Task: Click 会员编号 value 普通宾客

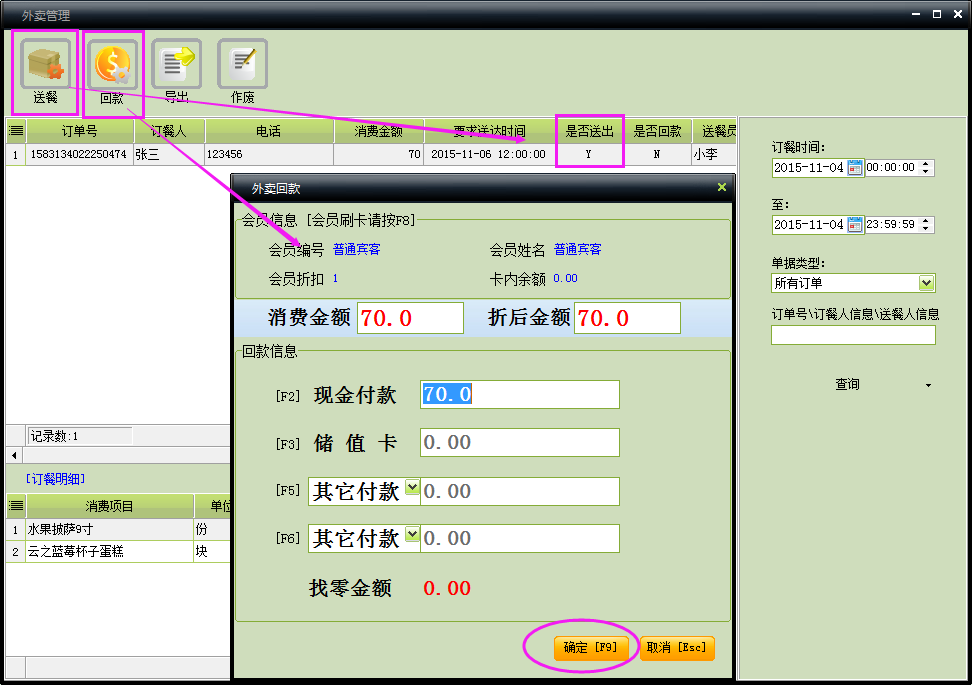Action: tap(356, 250)
